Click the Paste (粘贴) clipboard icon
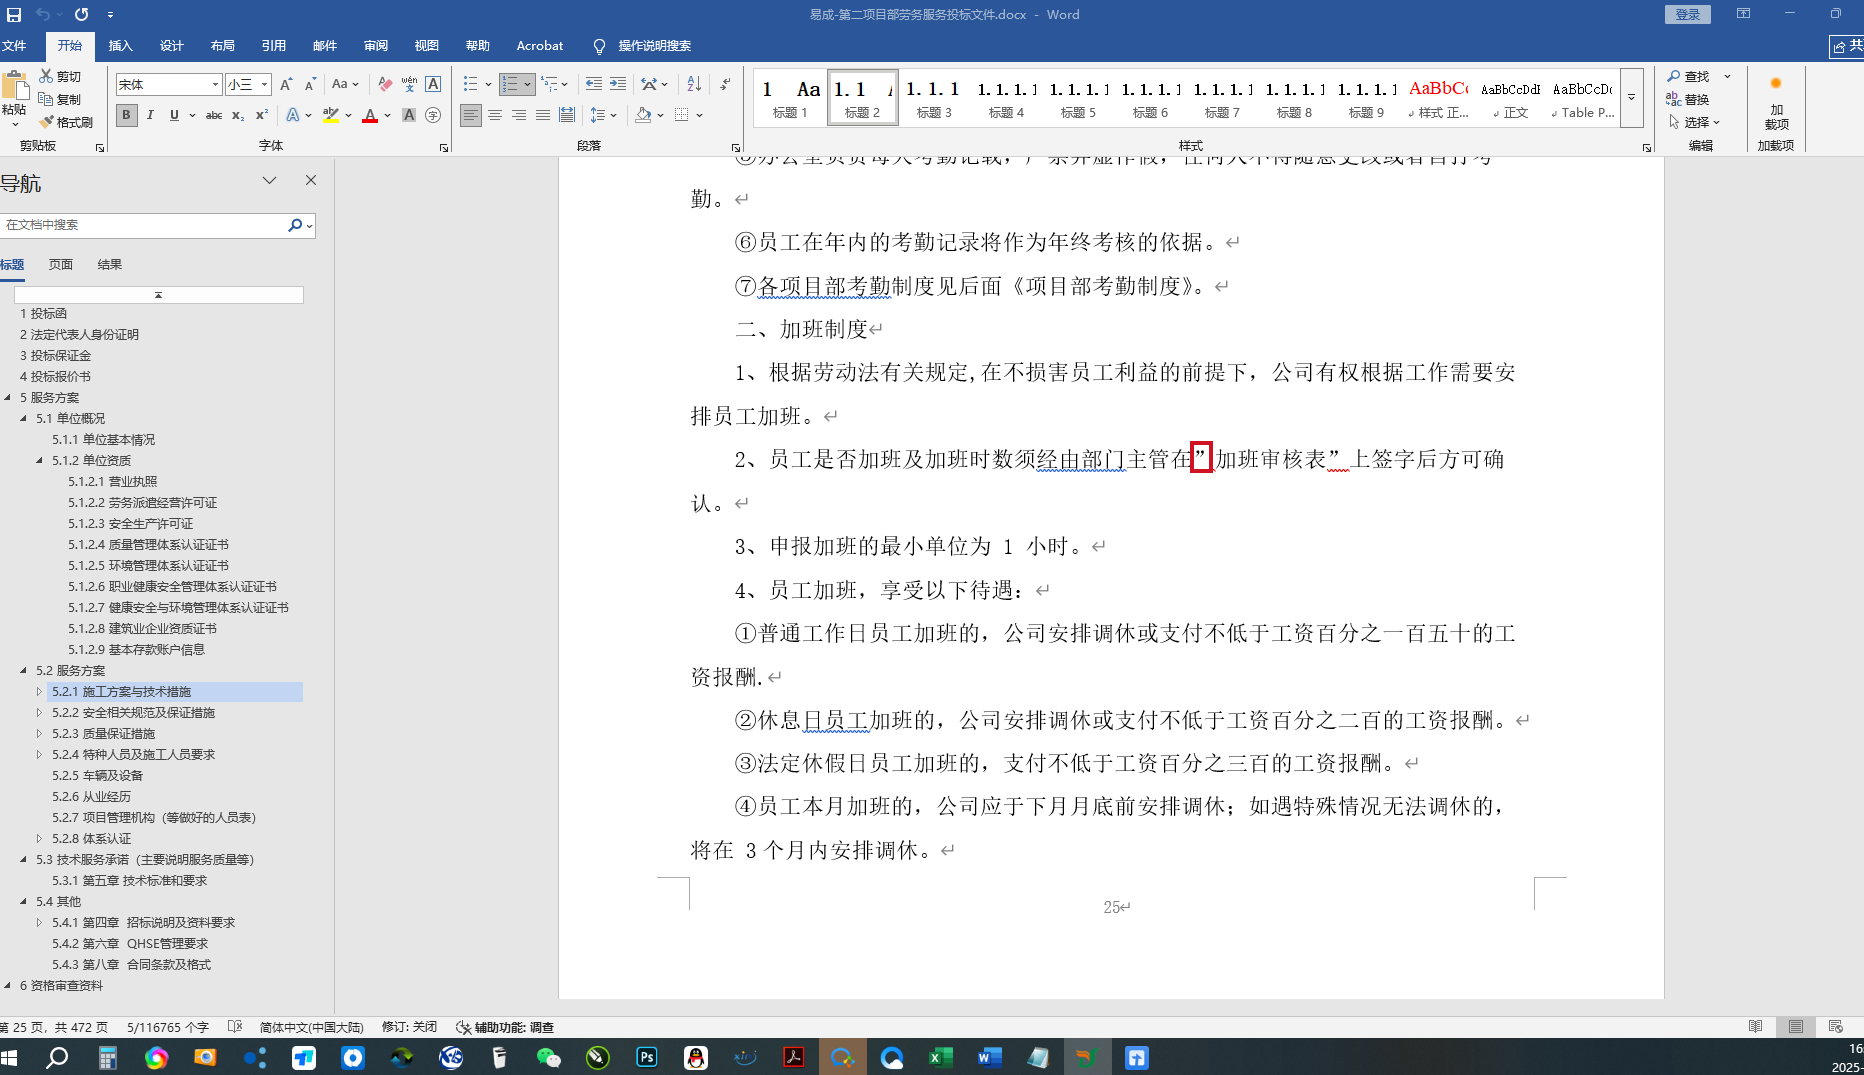 pyautogui.click(x=15, y=87)
